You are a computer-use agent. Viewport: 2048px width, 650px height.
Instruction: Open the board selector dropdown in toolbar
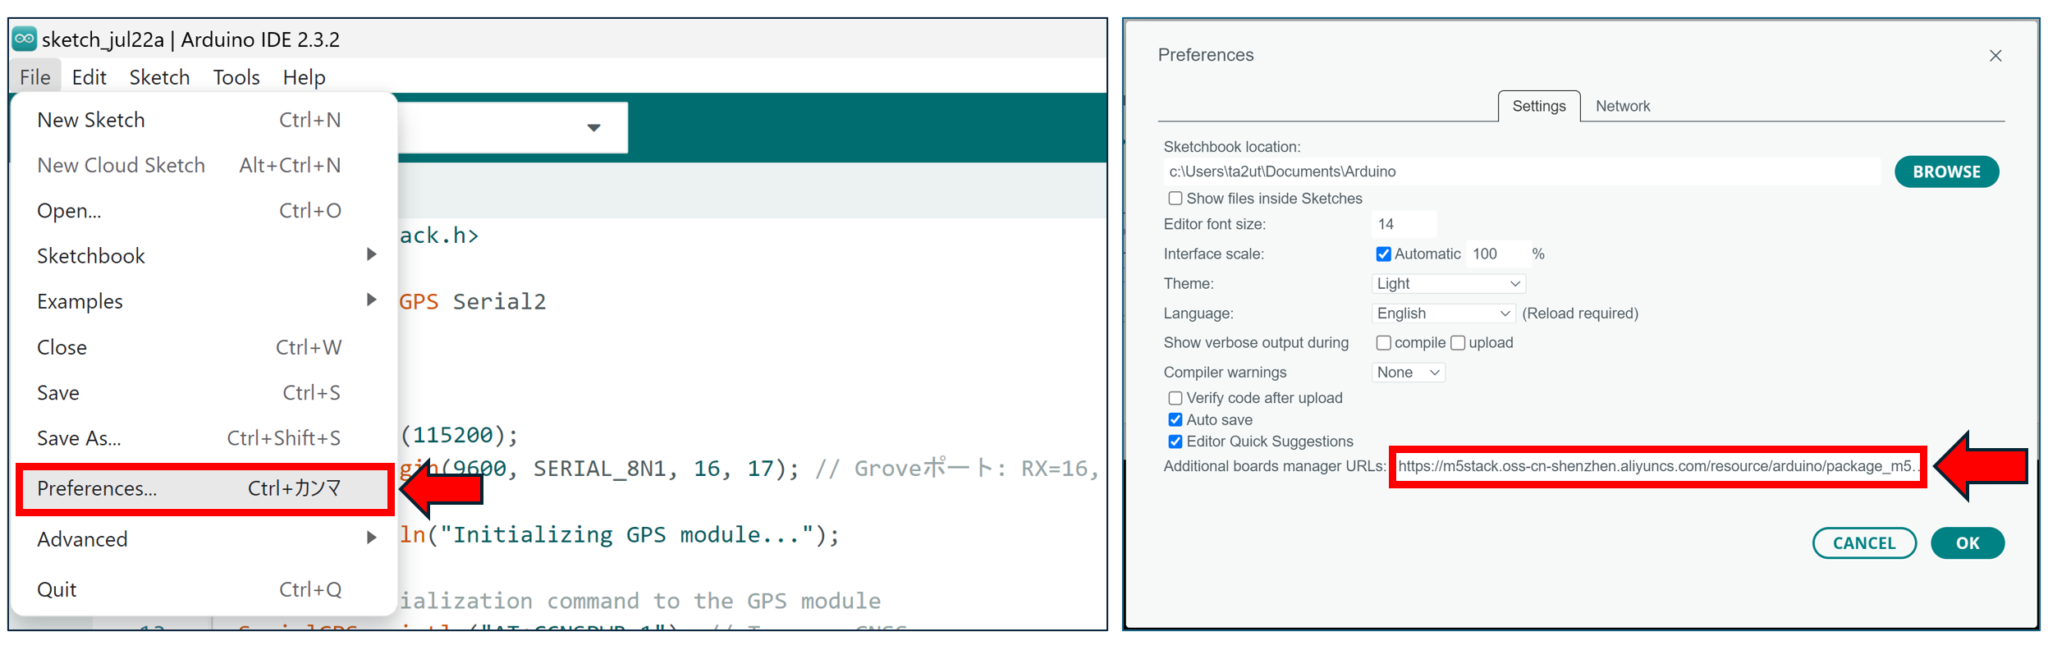point(593,128)
